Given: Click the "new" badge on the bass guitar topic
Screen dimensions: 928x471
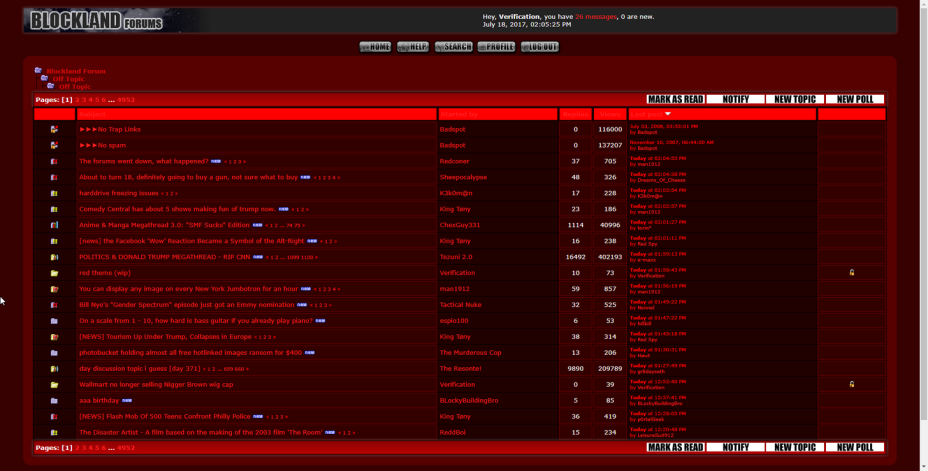Looking at the screenshot, I should 320,321.
